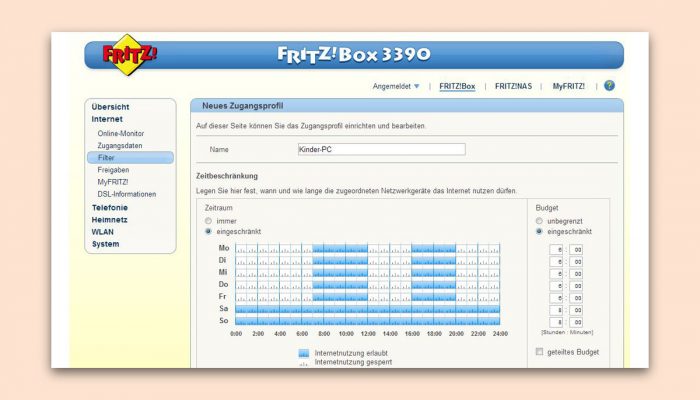Click the Mi row of the time grid
Screen dimensions: 700x400
coord(367,272)
